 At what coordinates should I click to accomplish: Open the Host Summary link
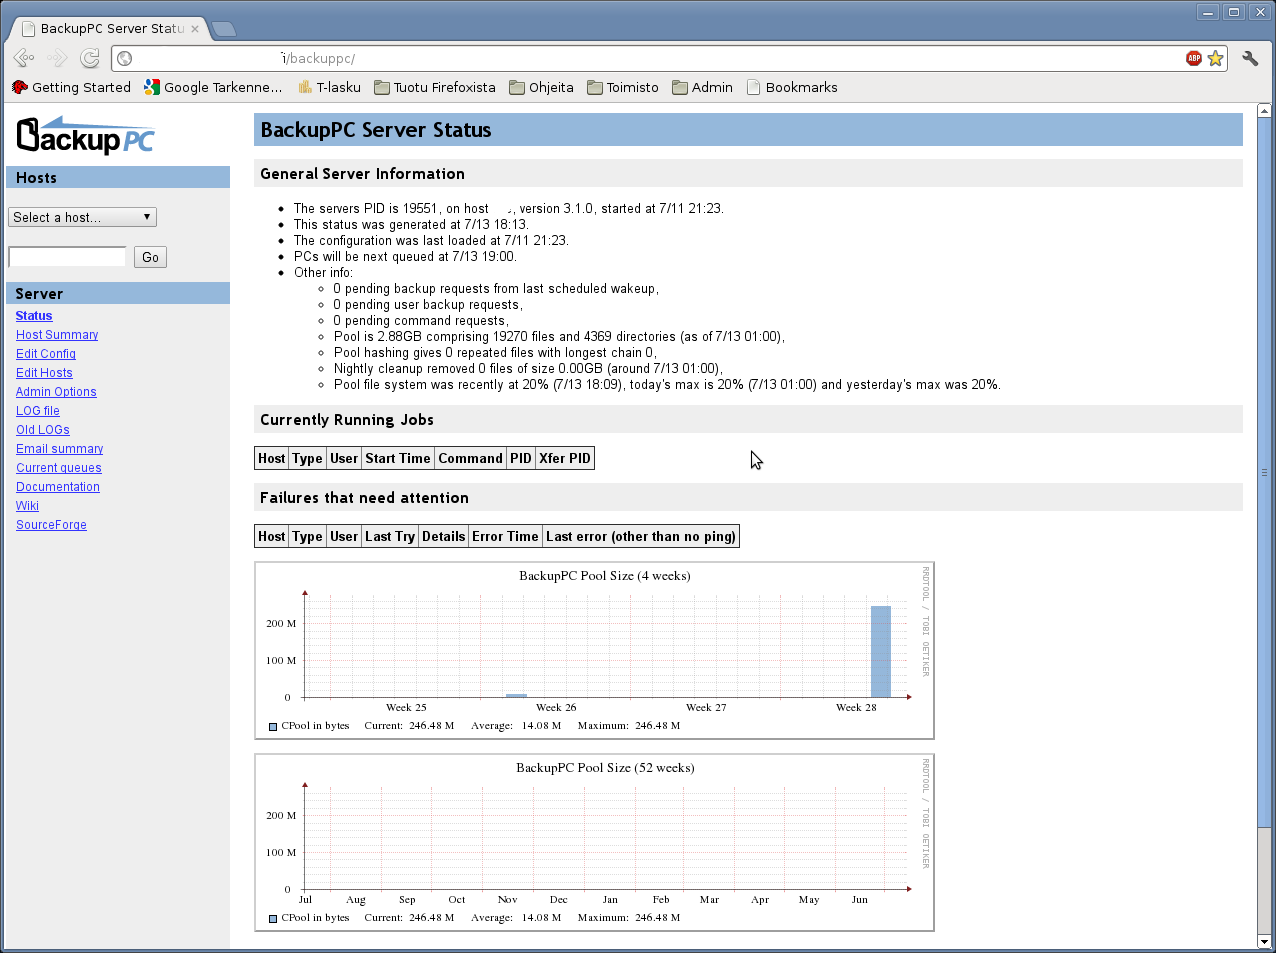point(57,335)
